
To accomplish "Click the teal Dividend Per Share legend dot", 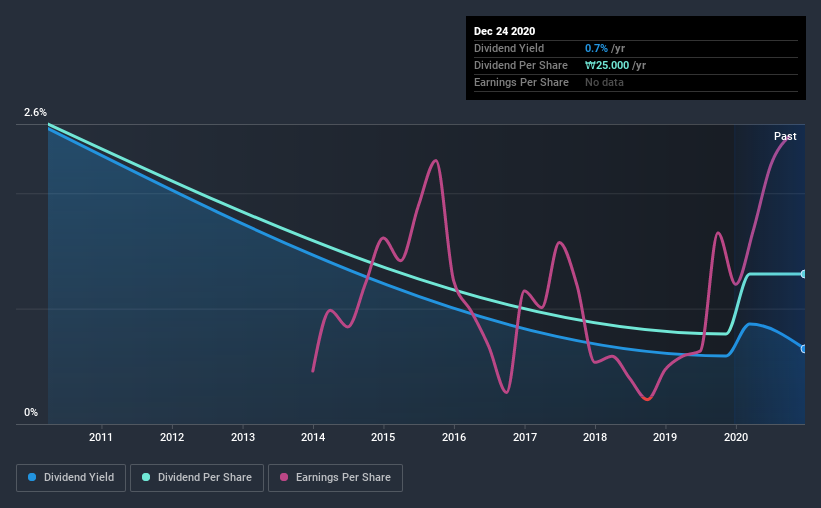I will [146, 477].
